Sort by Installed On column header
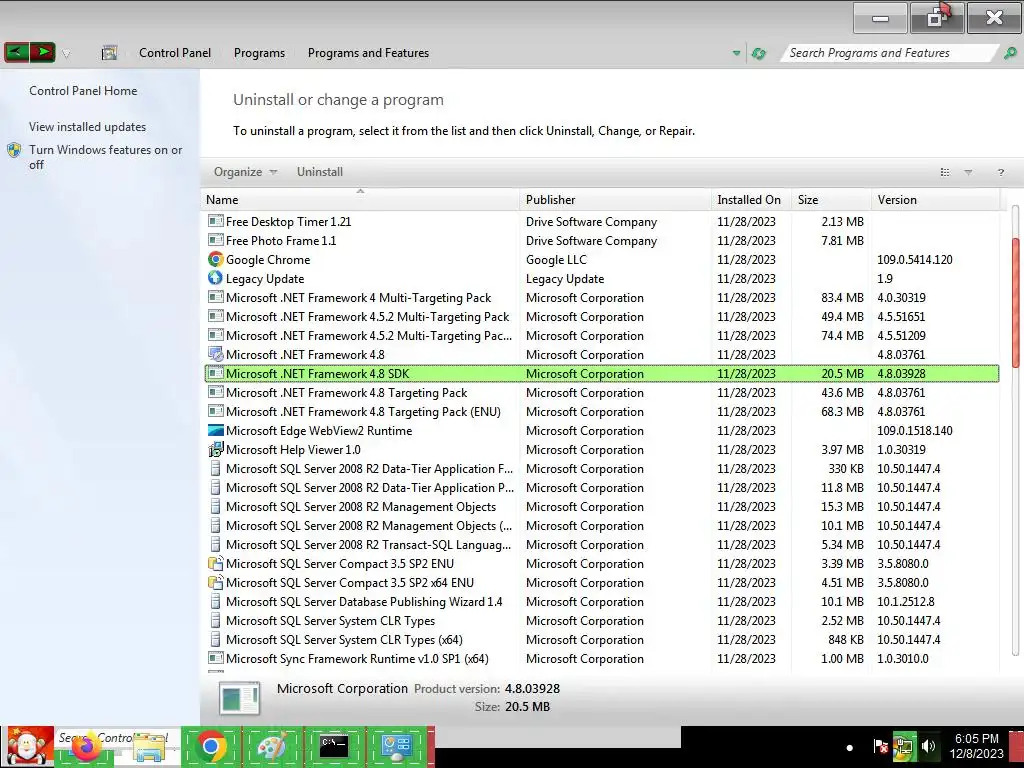 pos(751,200)
